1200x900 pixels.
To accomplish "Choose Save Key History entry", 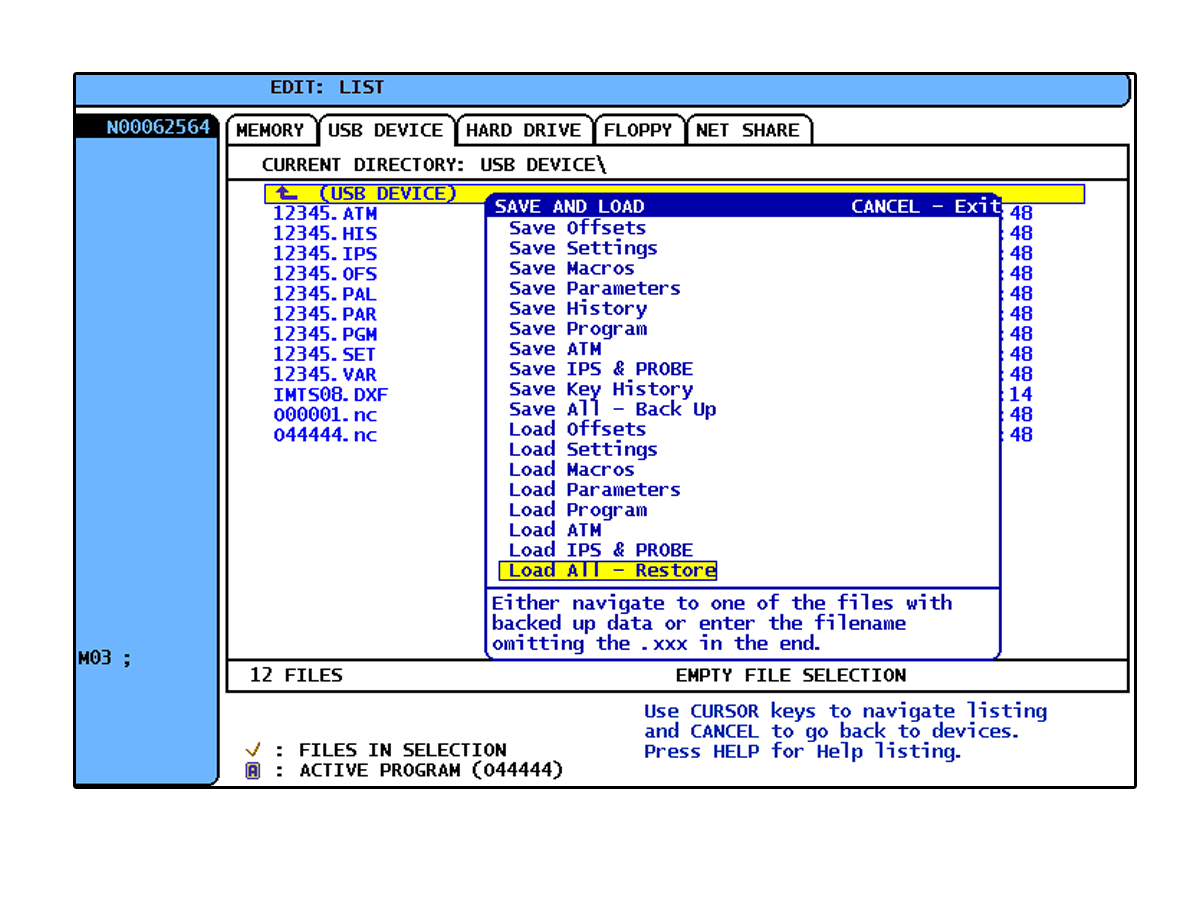I will [600, 389].
